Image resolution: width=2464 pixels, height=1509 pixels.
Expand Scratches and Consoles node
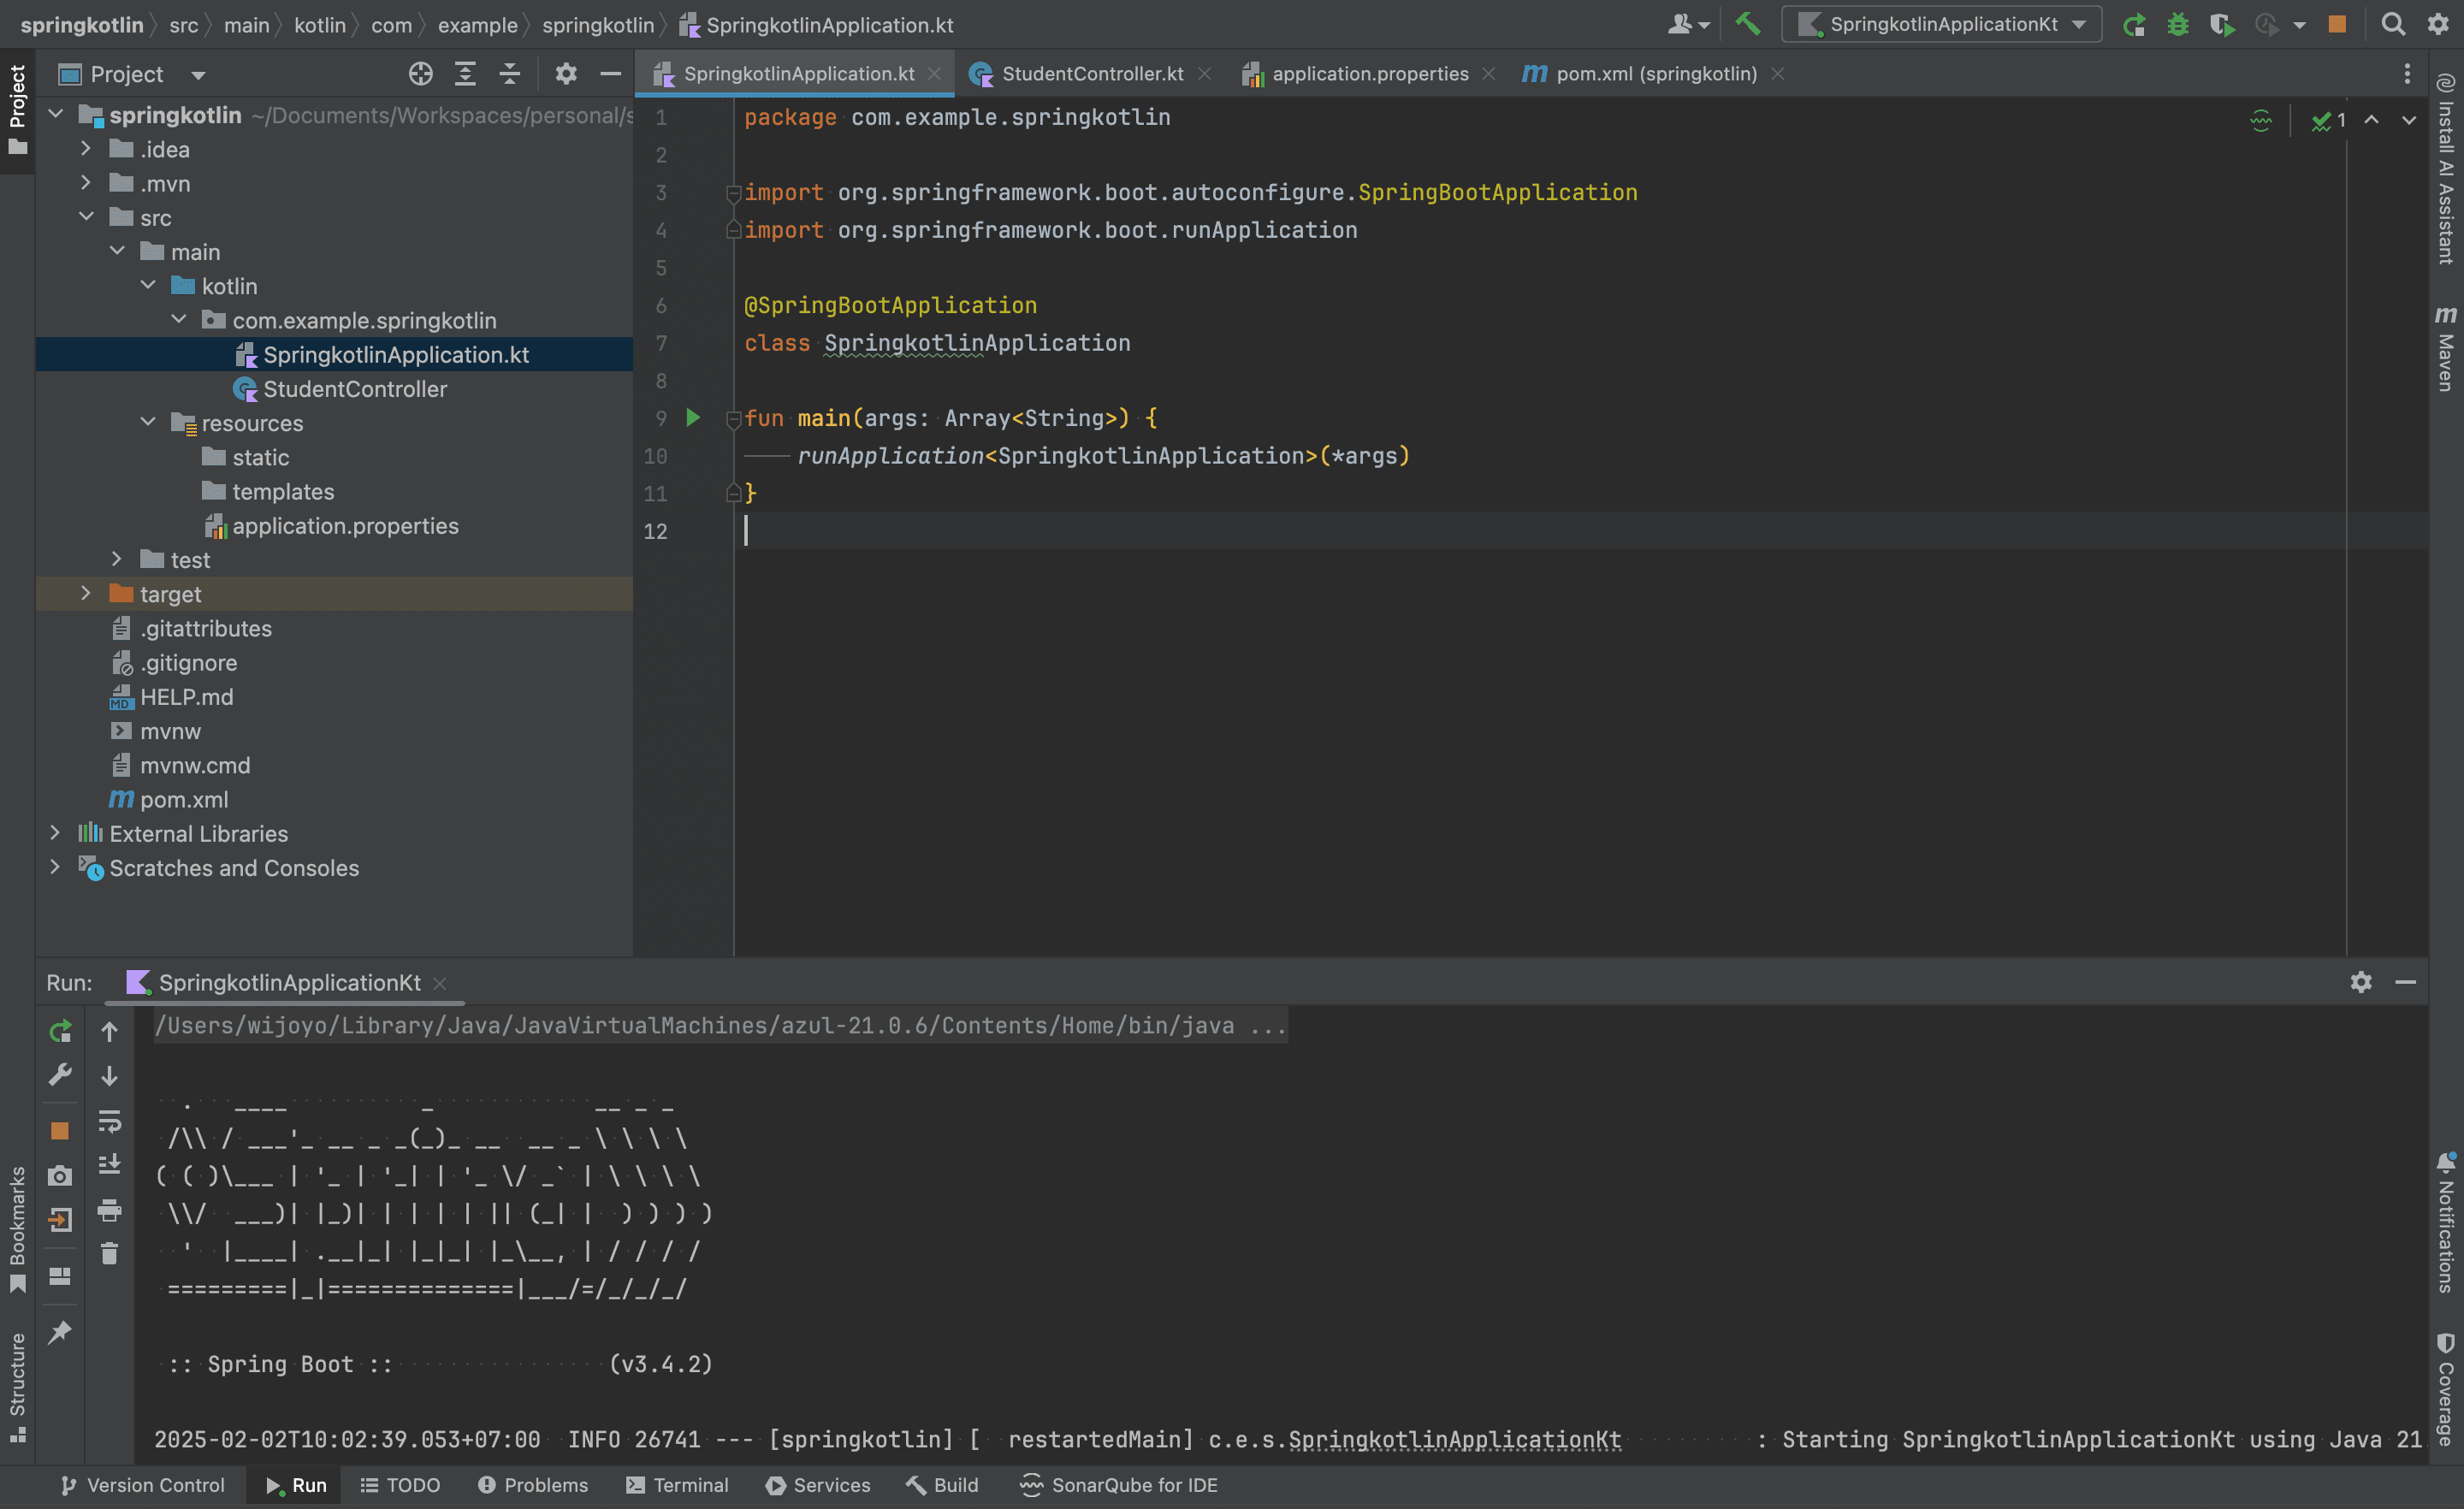point(54,867)
